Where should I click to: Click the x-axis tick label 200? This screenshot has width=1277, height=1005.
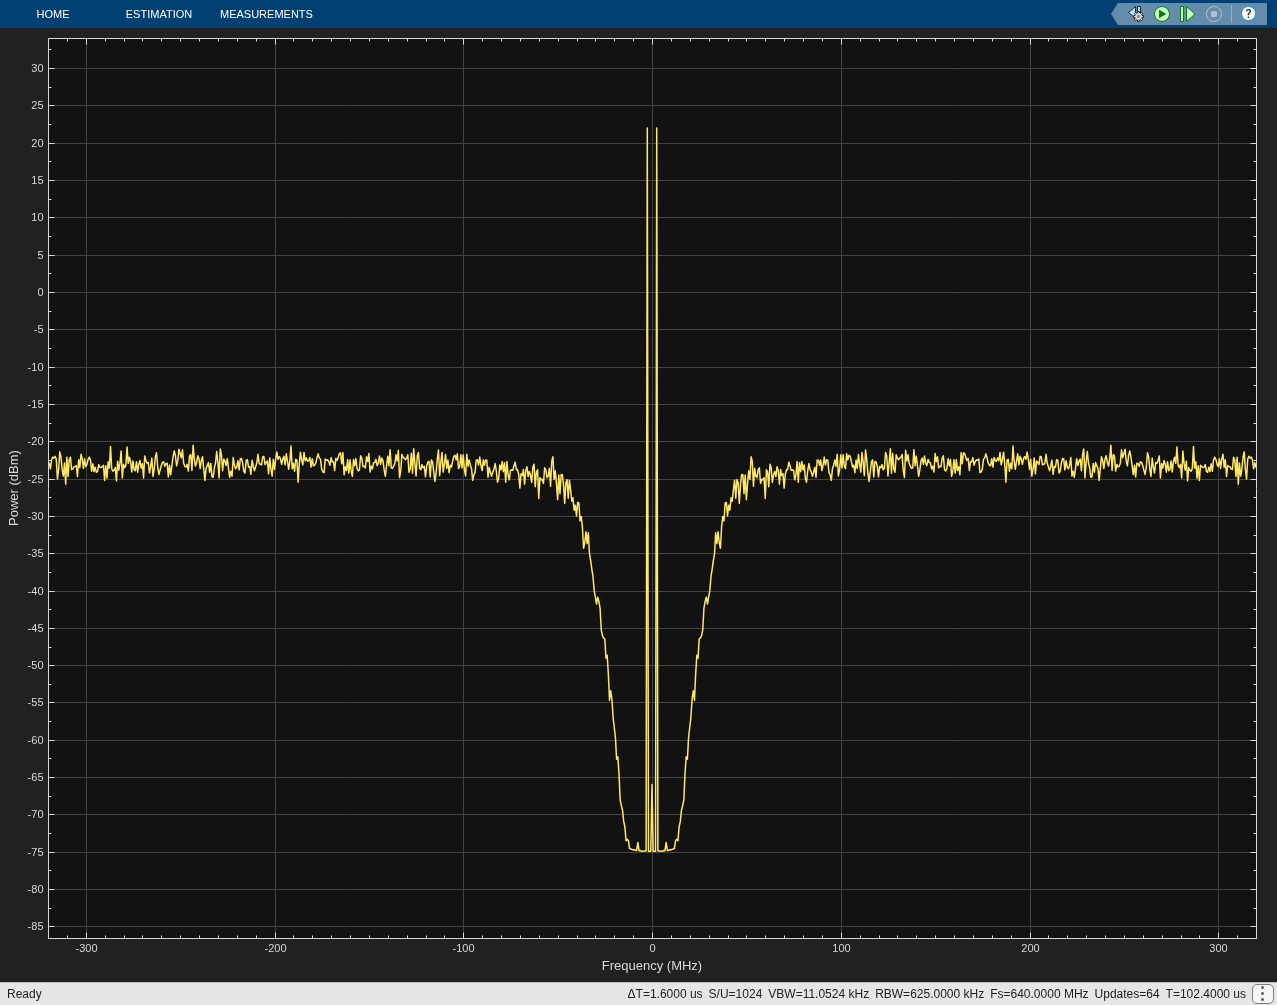pyautogui.click(x=1030, y=948)
